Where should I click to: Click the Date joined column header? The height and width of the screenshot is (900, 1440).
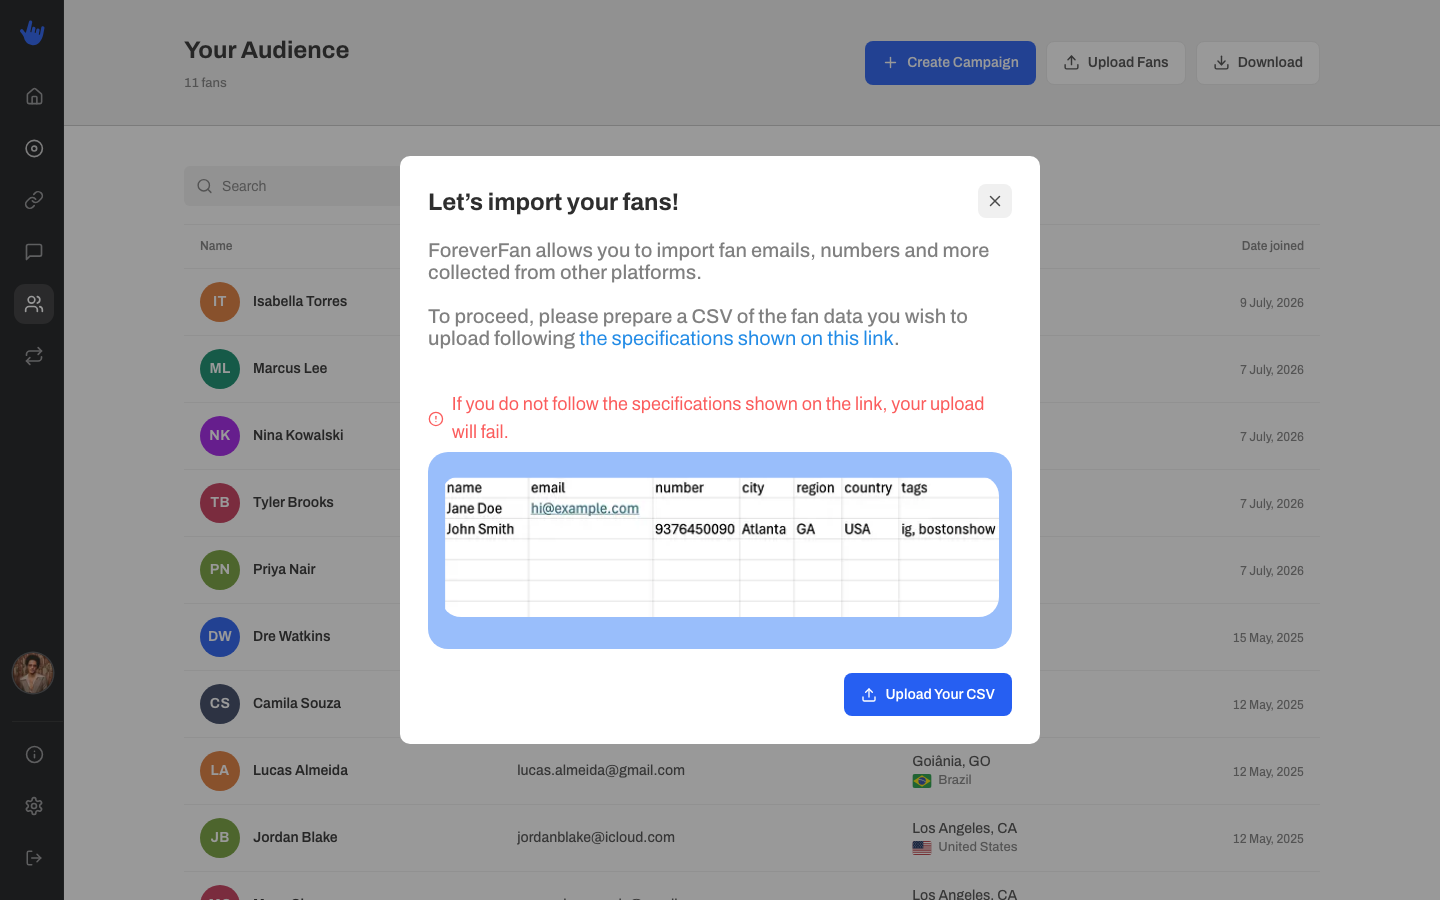1272,246
